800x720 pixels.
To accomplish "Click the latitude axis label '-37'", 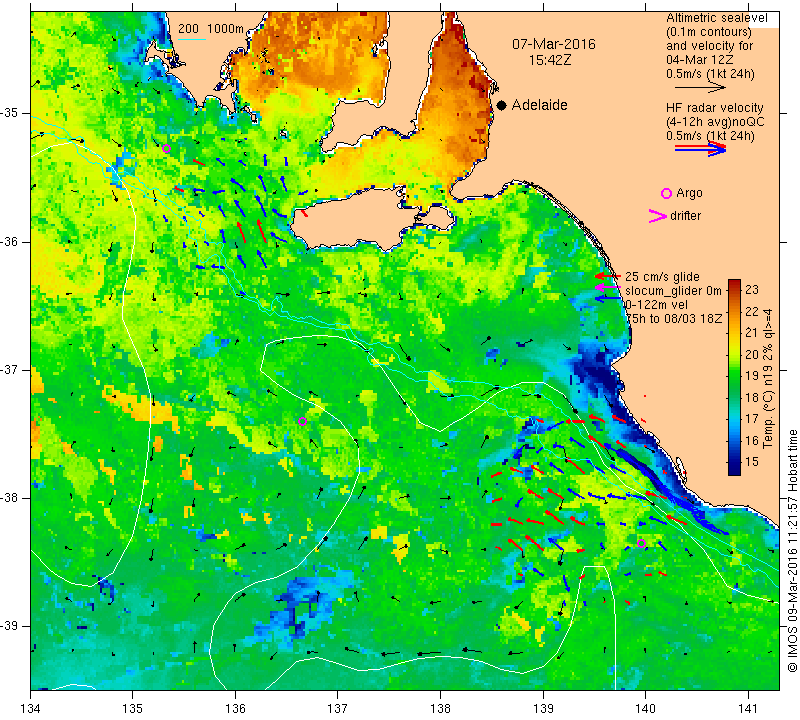I will pos(10,369).
